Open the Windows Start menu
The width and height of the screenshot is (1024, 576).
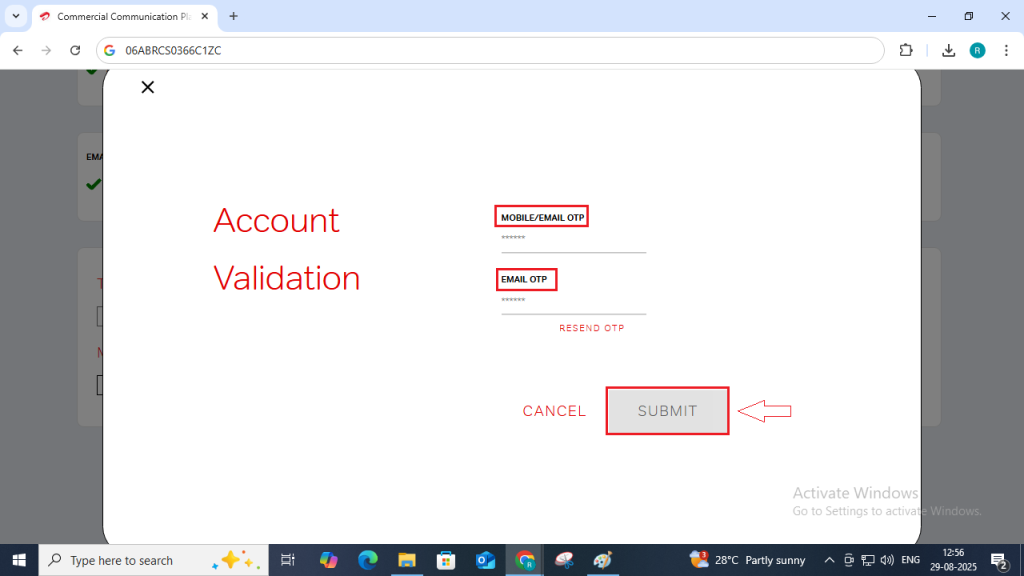[x=19, y=560]
